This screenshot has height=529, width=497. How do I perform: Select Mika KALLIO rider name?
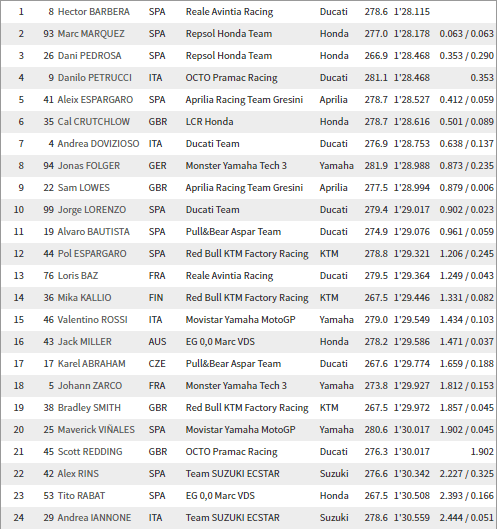[84, 298]
